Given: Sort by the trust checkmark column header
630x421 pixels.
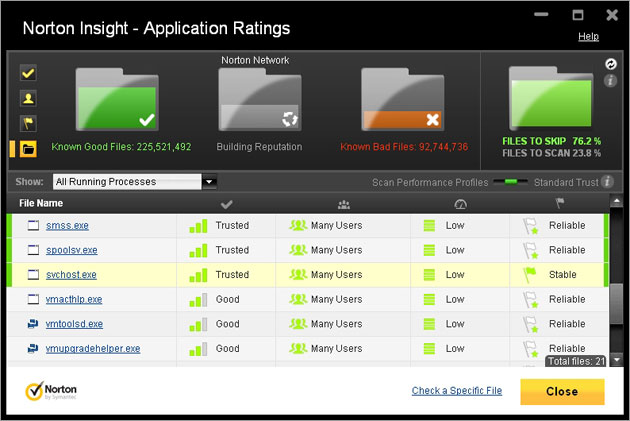Looking at the screenshot, I should tap(227, 204).
